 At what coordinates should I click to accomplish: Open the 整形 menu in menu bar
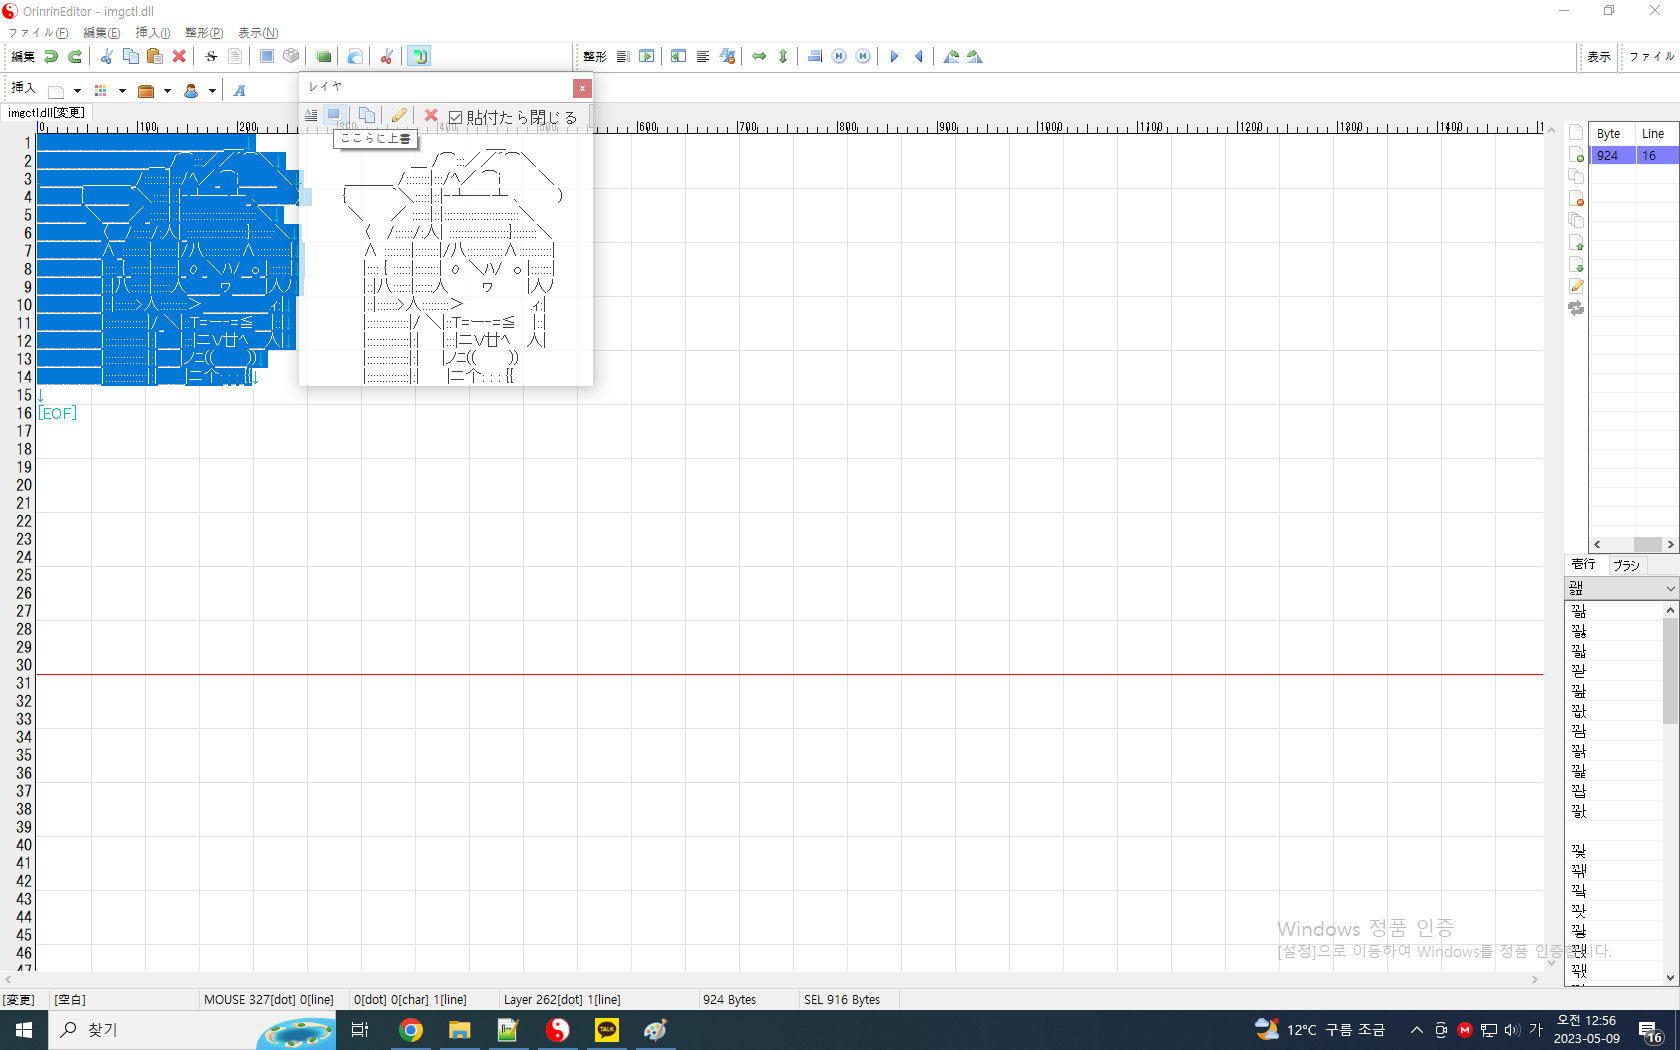[x=203, y=33]
